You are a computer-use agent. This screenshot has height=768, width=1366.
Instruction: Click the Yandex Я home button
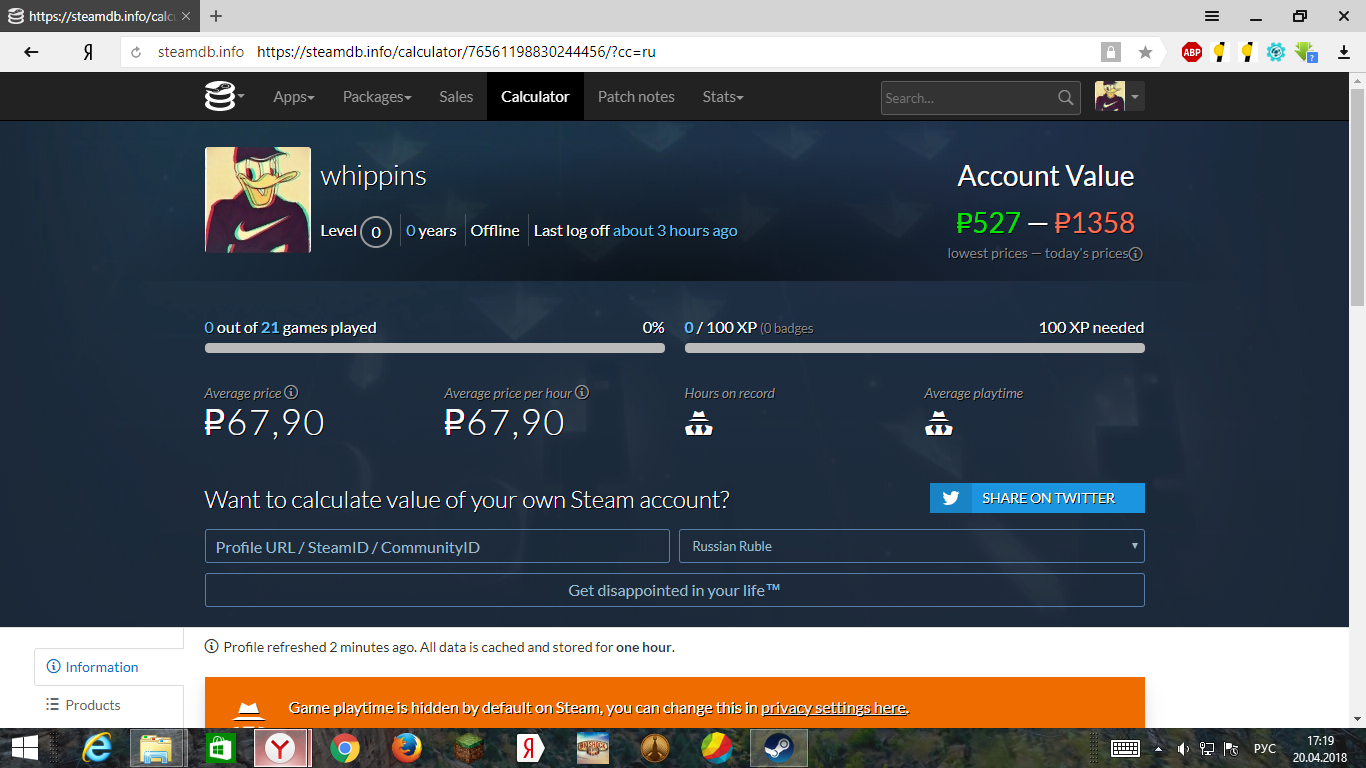pyautogui.click(x=88, y=52)
